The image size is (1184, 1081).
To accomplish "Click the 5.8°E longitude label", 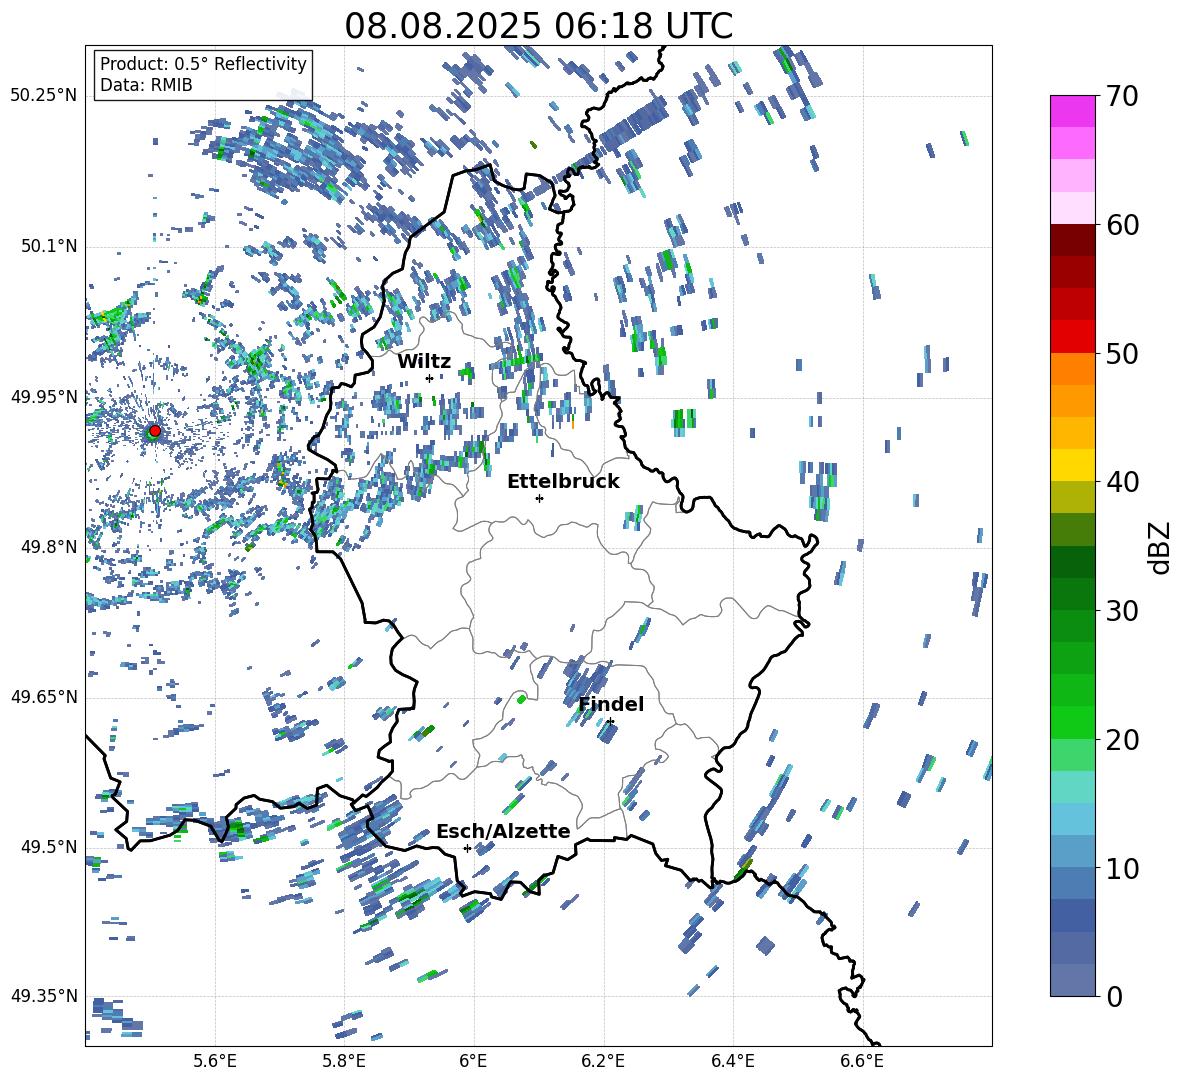I will tap(344, 1061).
